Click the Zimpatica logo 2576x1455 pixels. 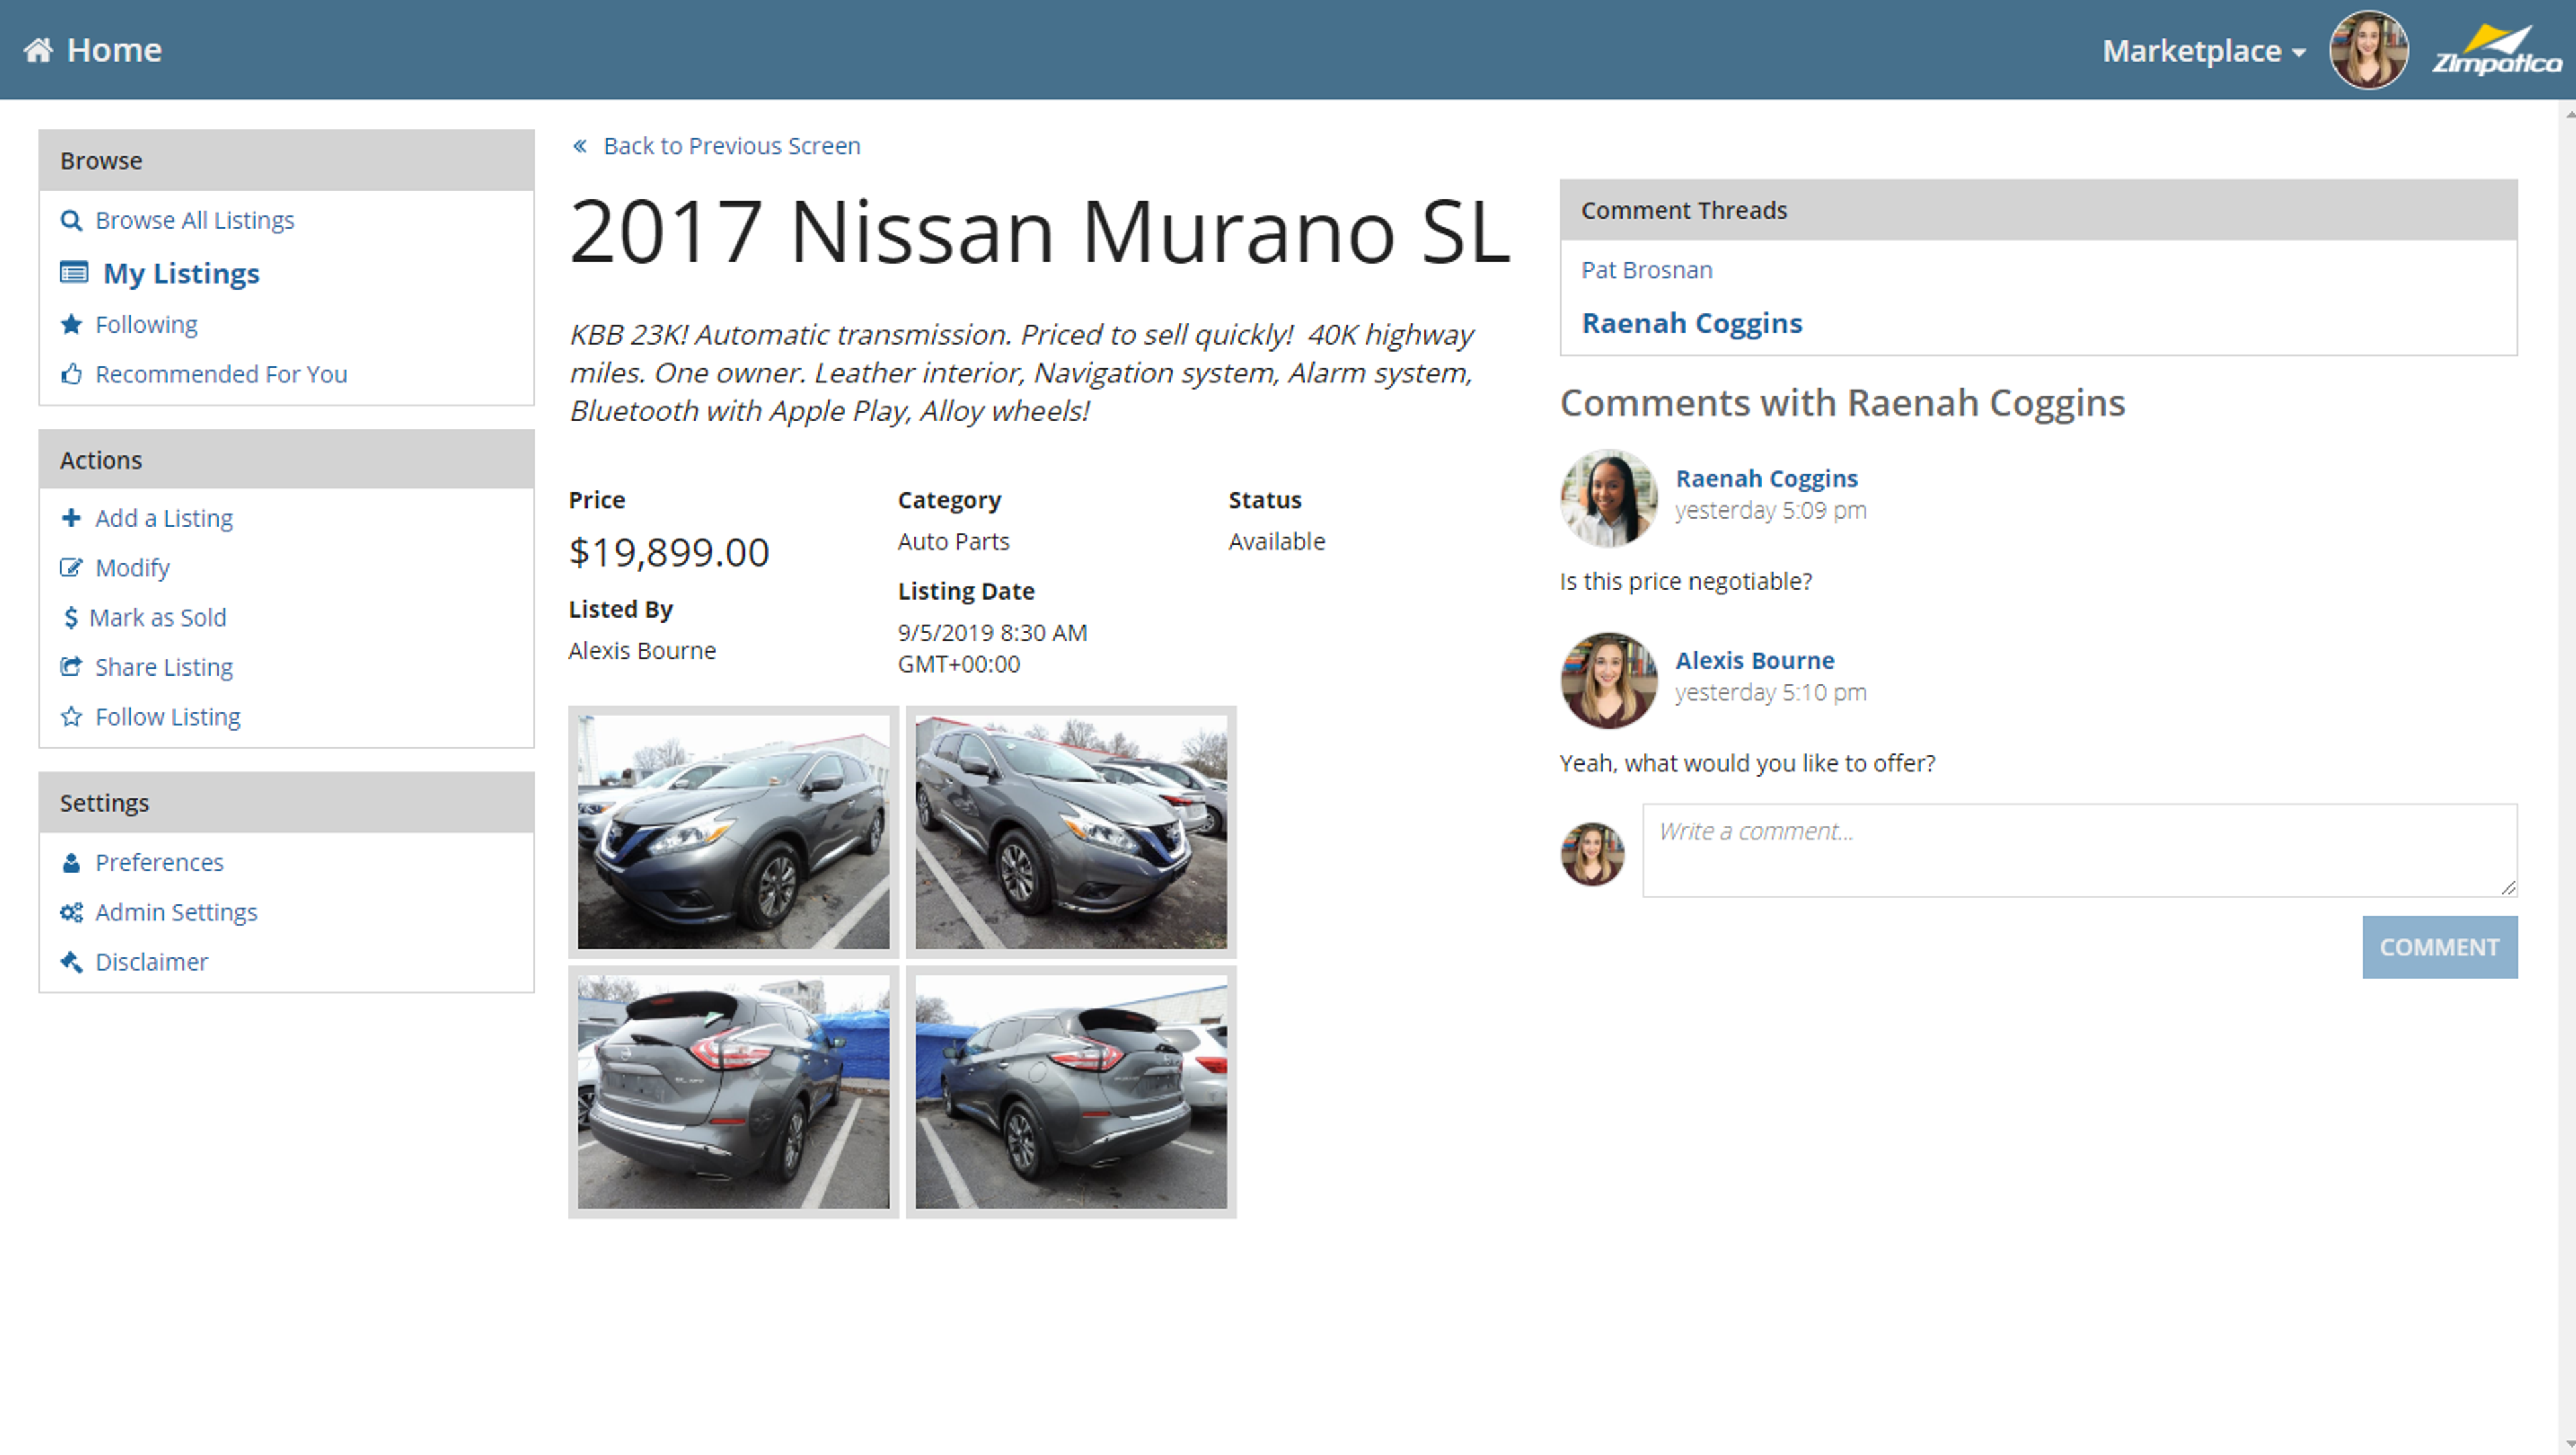coord(2496,51)
